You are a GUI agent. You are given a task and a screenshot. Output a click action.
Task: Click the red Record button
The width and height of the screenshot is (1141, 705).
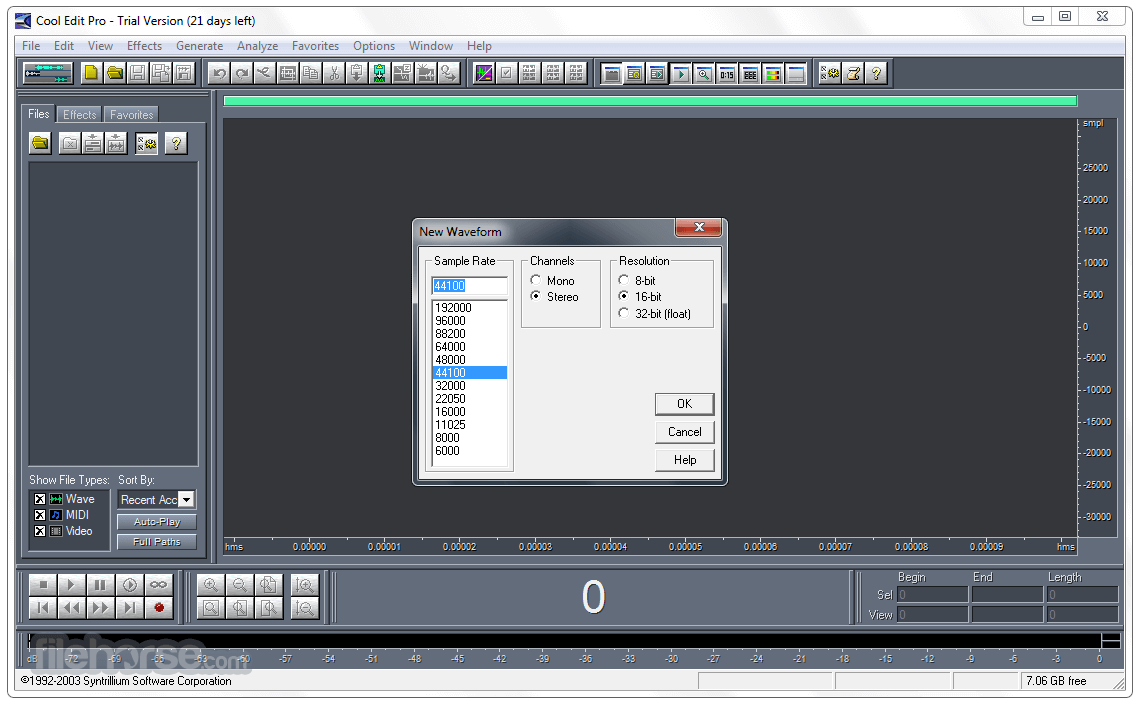click(158, 608)
